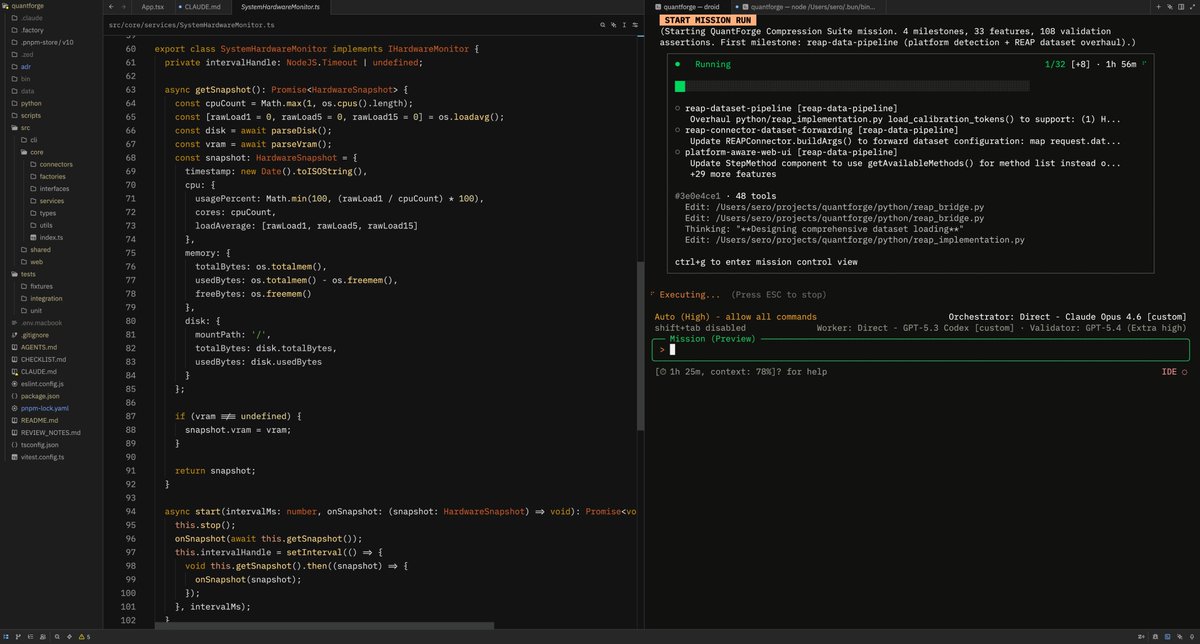This screenshot has width=1200, height=644.
Task: Expand the python folder
Action: (30, 103)
